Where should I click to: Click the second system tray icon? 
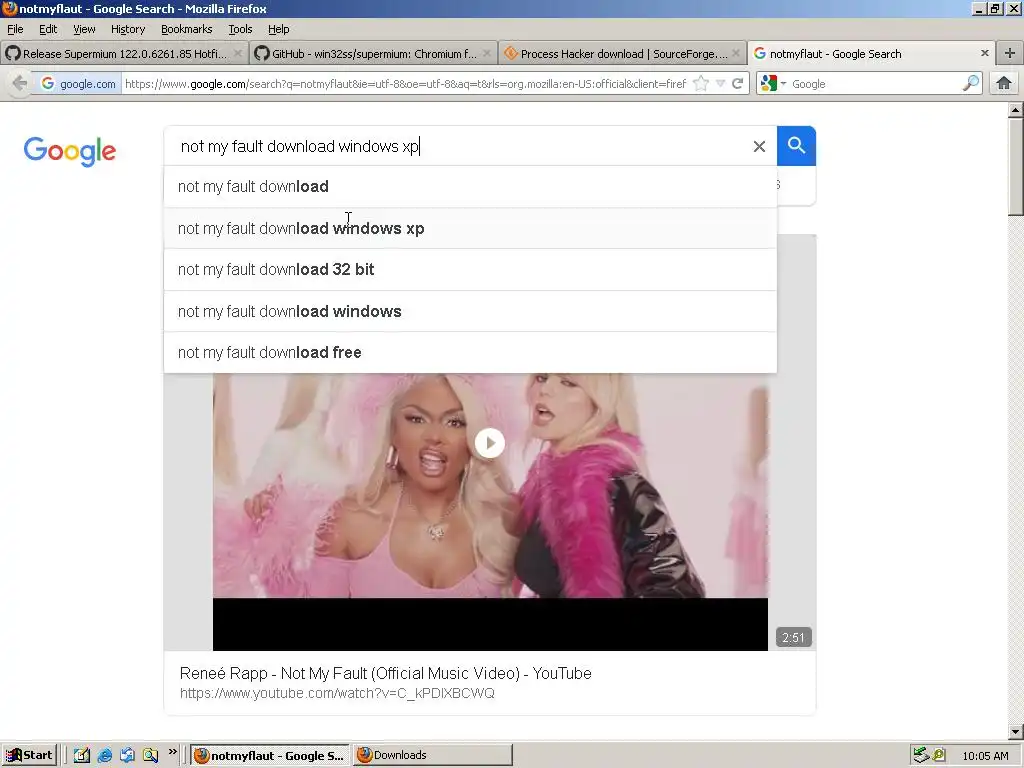(x=939, y=755)
